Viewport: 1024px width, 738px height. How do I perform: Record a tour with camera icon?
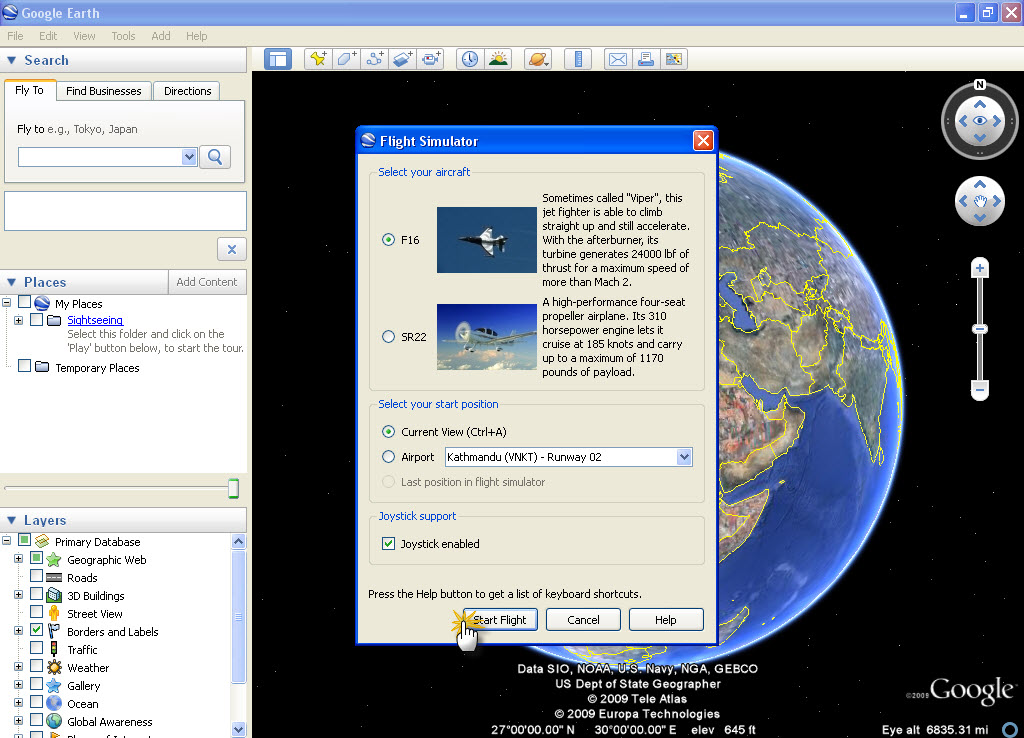point(430,59)
